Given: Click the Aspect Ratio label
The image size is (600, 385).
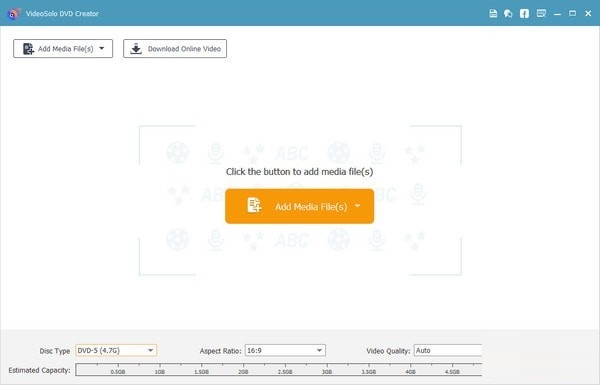Looking at the screenshot, I should click(x=220, y=351).
